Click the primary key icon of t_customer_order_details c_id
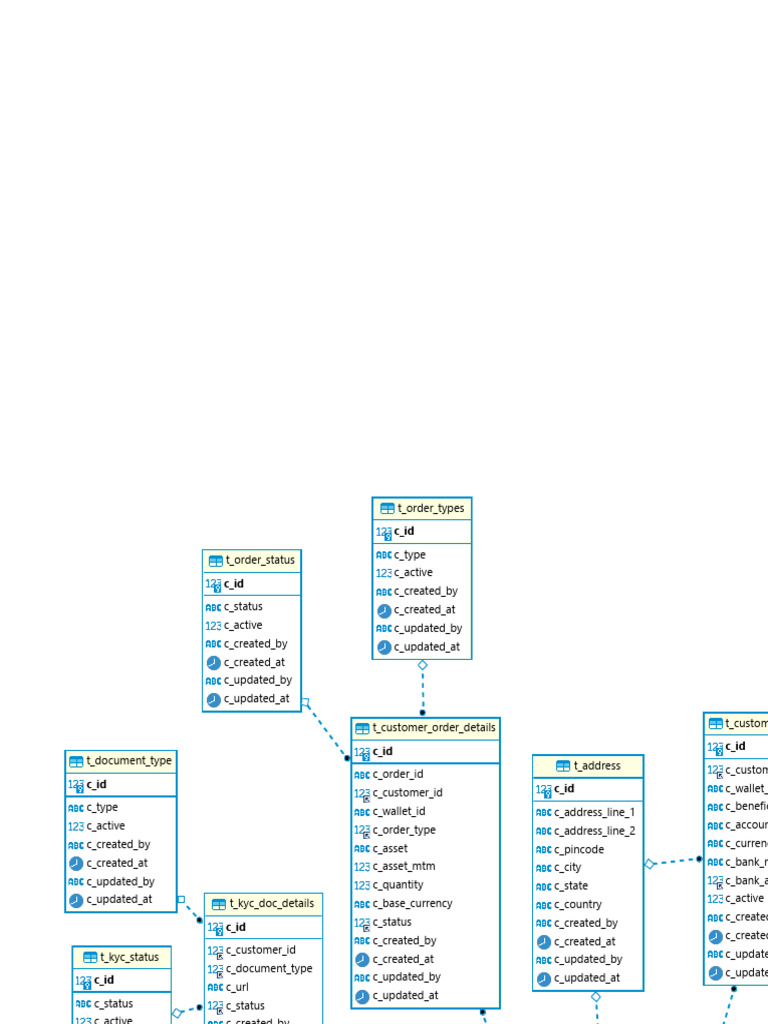Viewport: 768px width, 1024px height. (x=362, y=753)
